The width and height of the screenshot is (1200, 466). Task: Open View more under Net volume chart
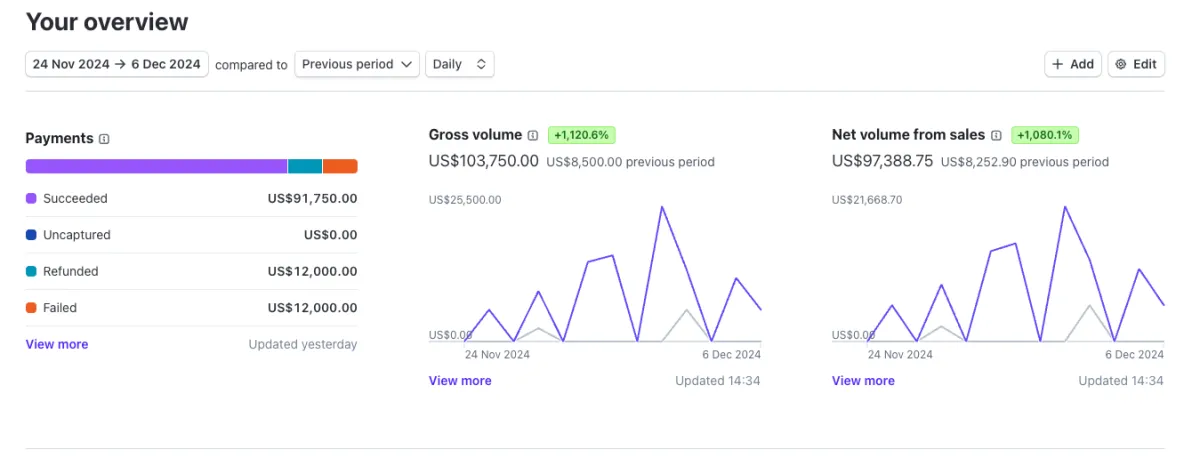(x=863, y=381)
